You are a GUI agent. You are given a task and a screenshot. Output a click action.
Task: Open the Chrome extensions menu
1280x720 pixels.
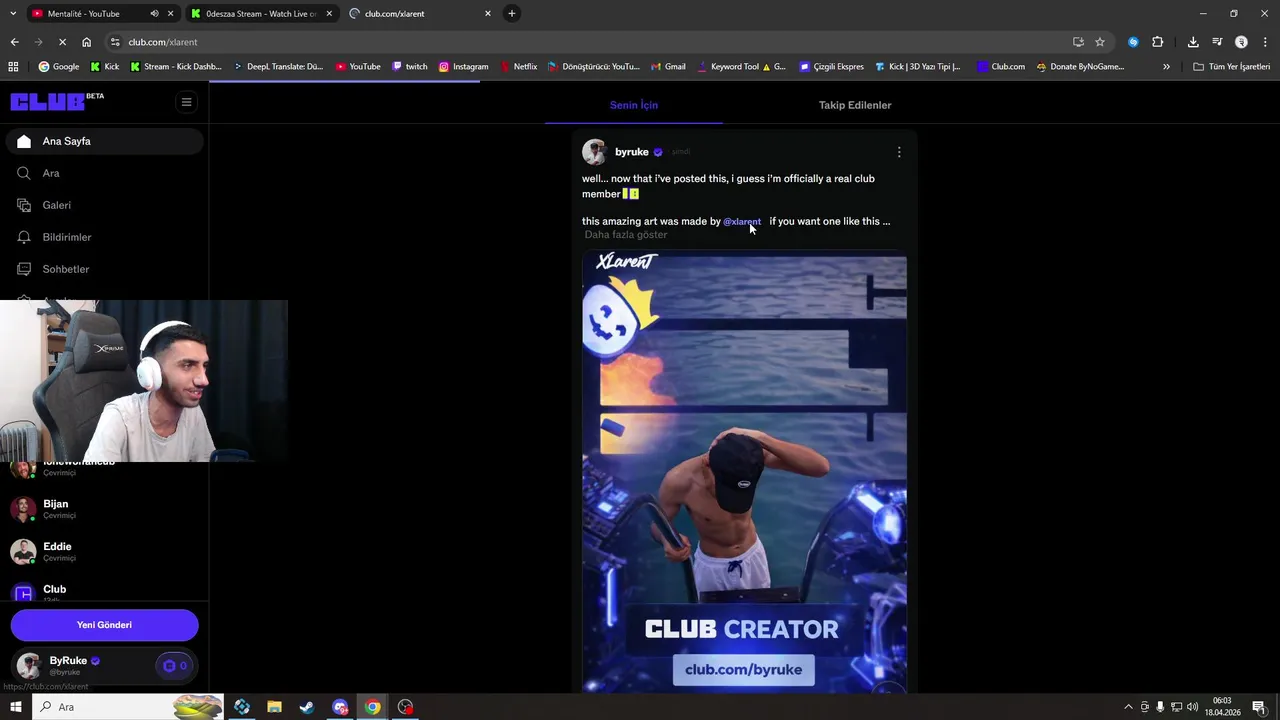(x=1158, y=42)
